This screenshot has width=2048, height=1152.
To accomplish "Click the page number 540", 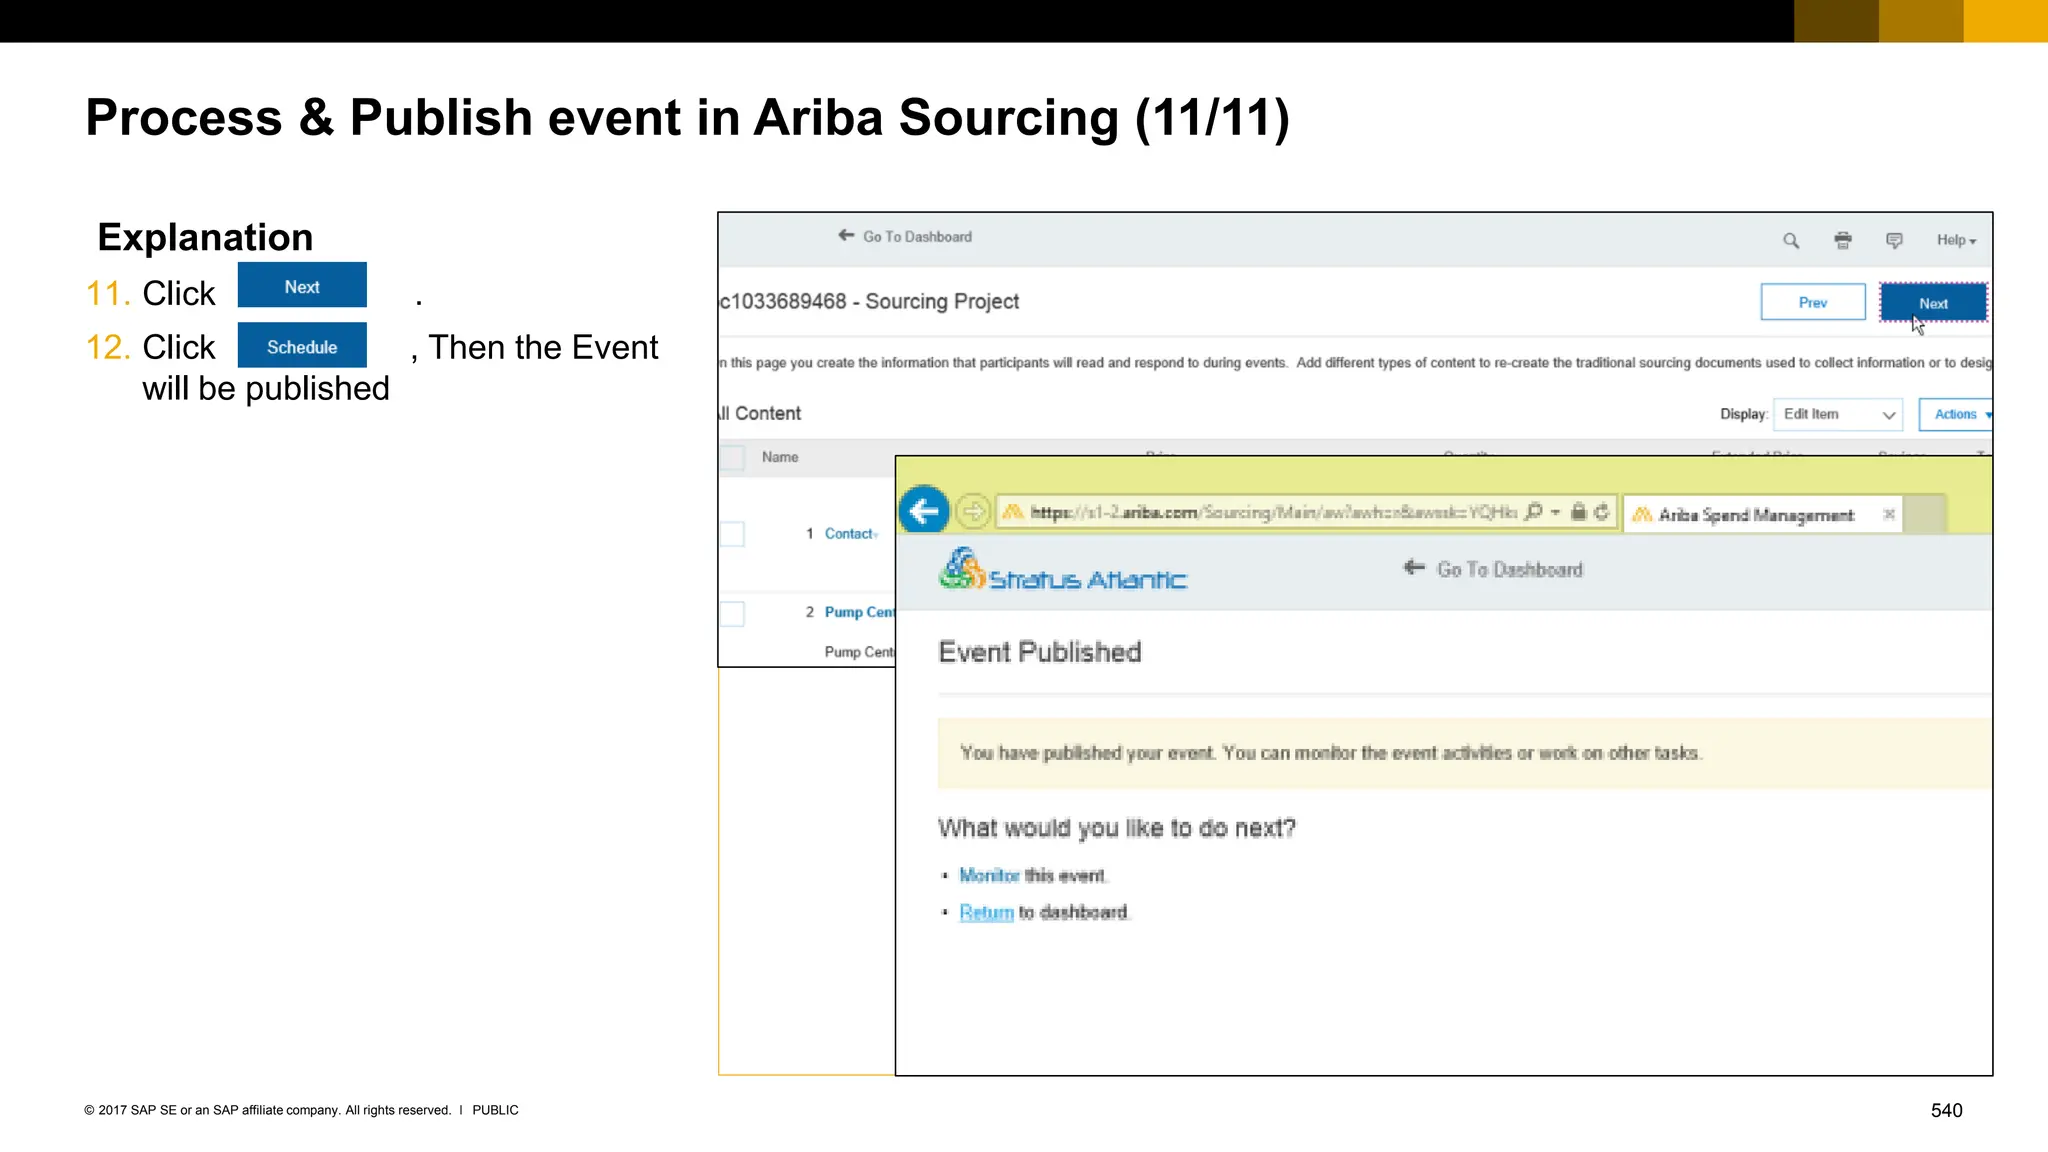I will (1946, 1110).
